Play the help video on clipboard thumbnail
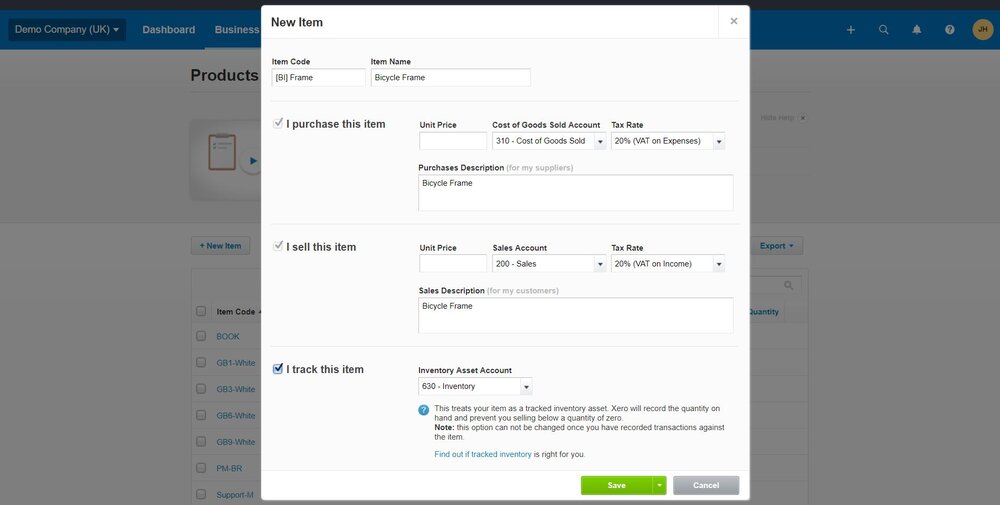 [253, 161]
